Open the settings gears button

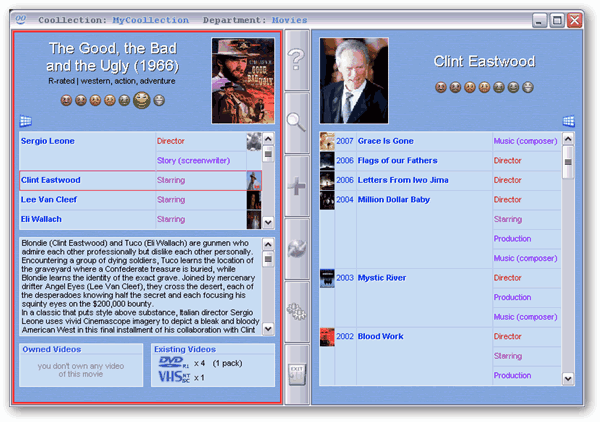pyautogui.click(x=297, y=311)
